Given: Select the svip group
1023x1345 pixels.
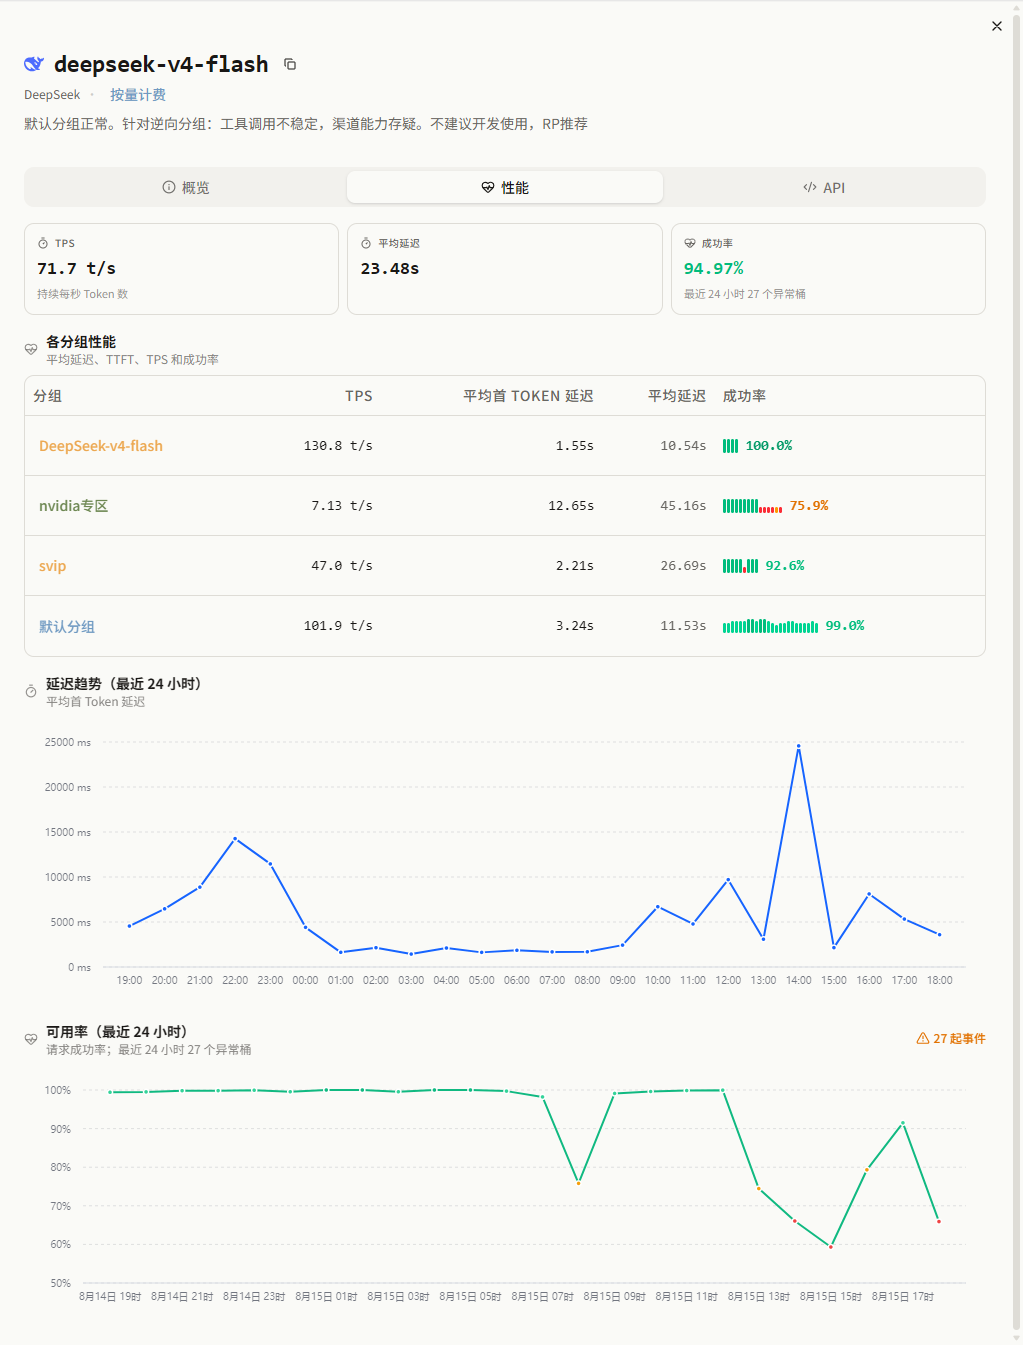Looking at the screenshot, I should [52, 566].
